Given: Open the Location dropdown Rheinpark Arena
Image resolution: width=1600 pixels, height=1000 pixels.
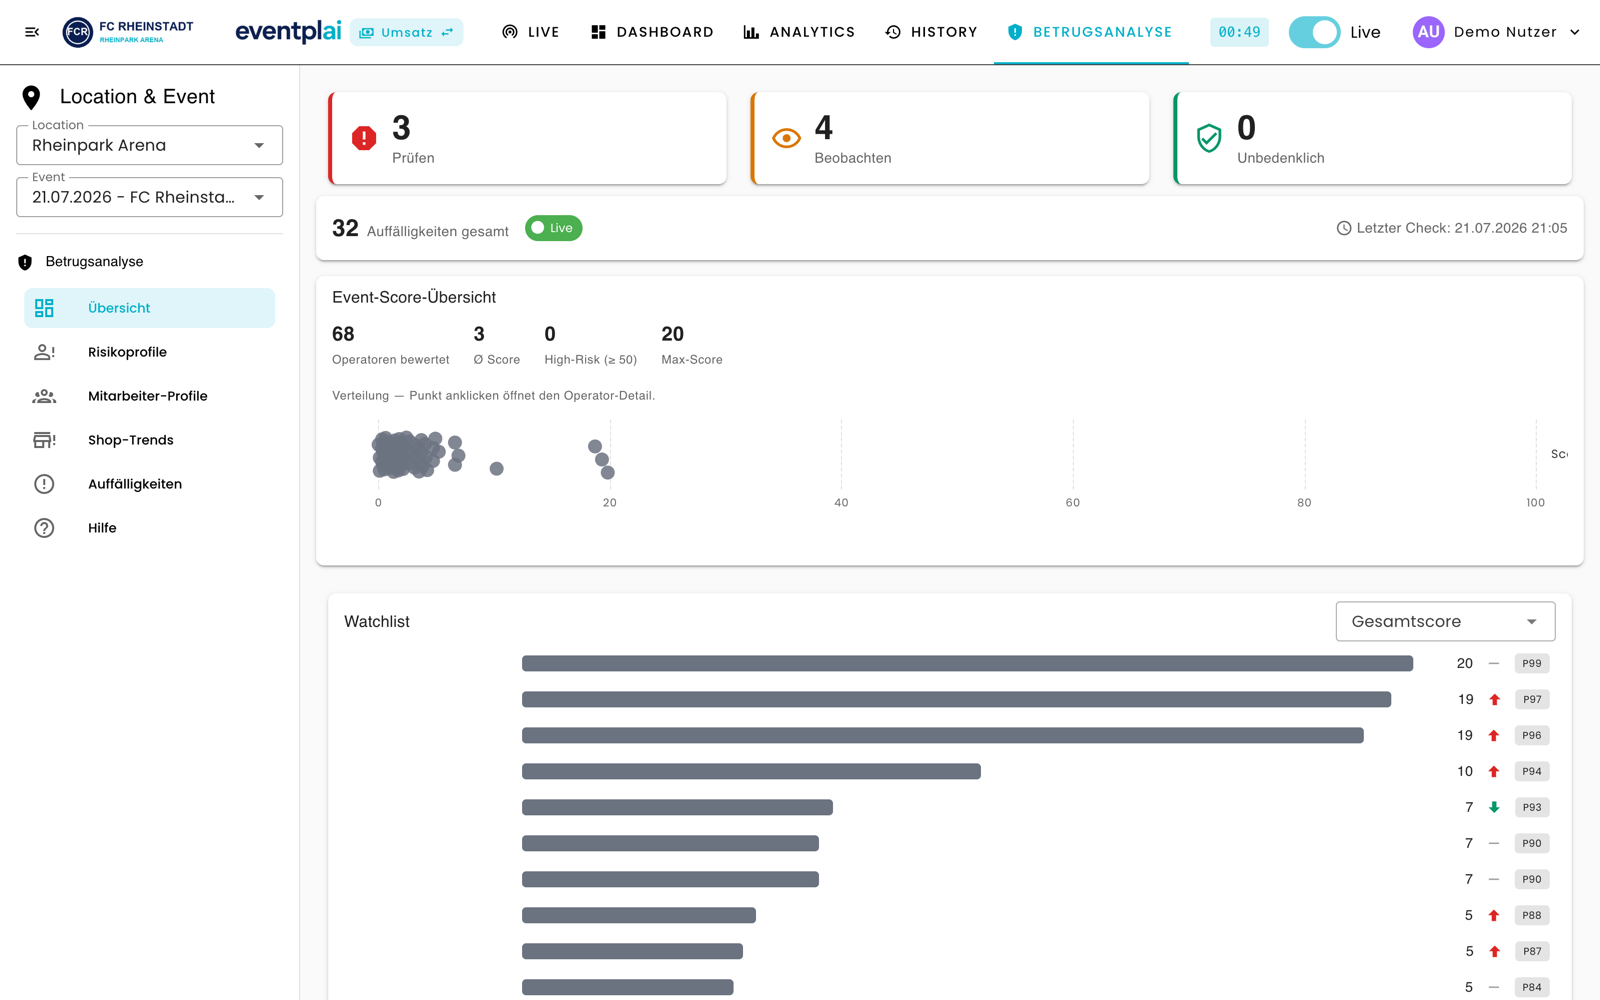Looking at the screenshot, I should (149, 145).
